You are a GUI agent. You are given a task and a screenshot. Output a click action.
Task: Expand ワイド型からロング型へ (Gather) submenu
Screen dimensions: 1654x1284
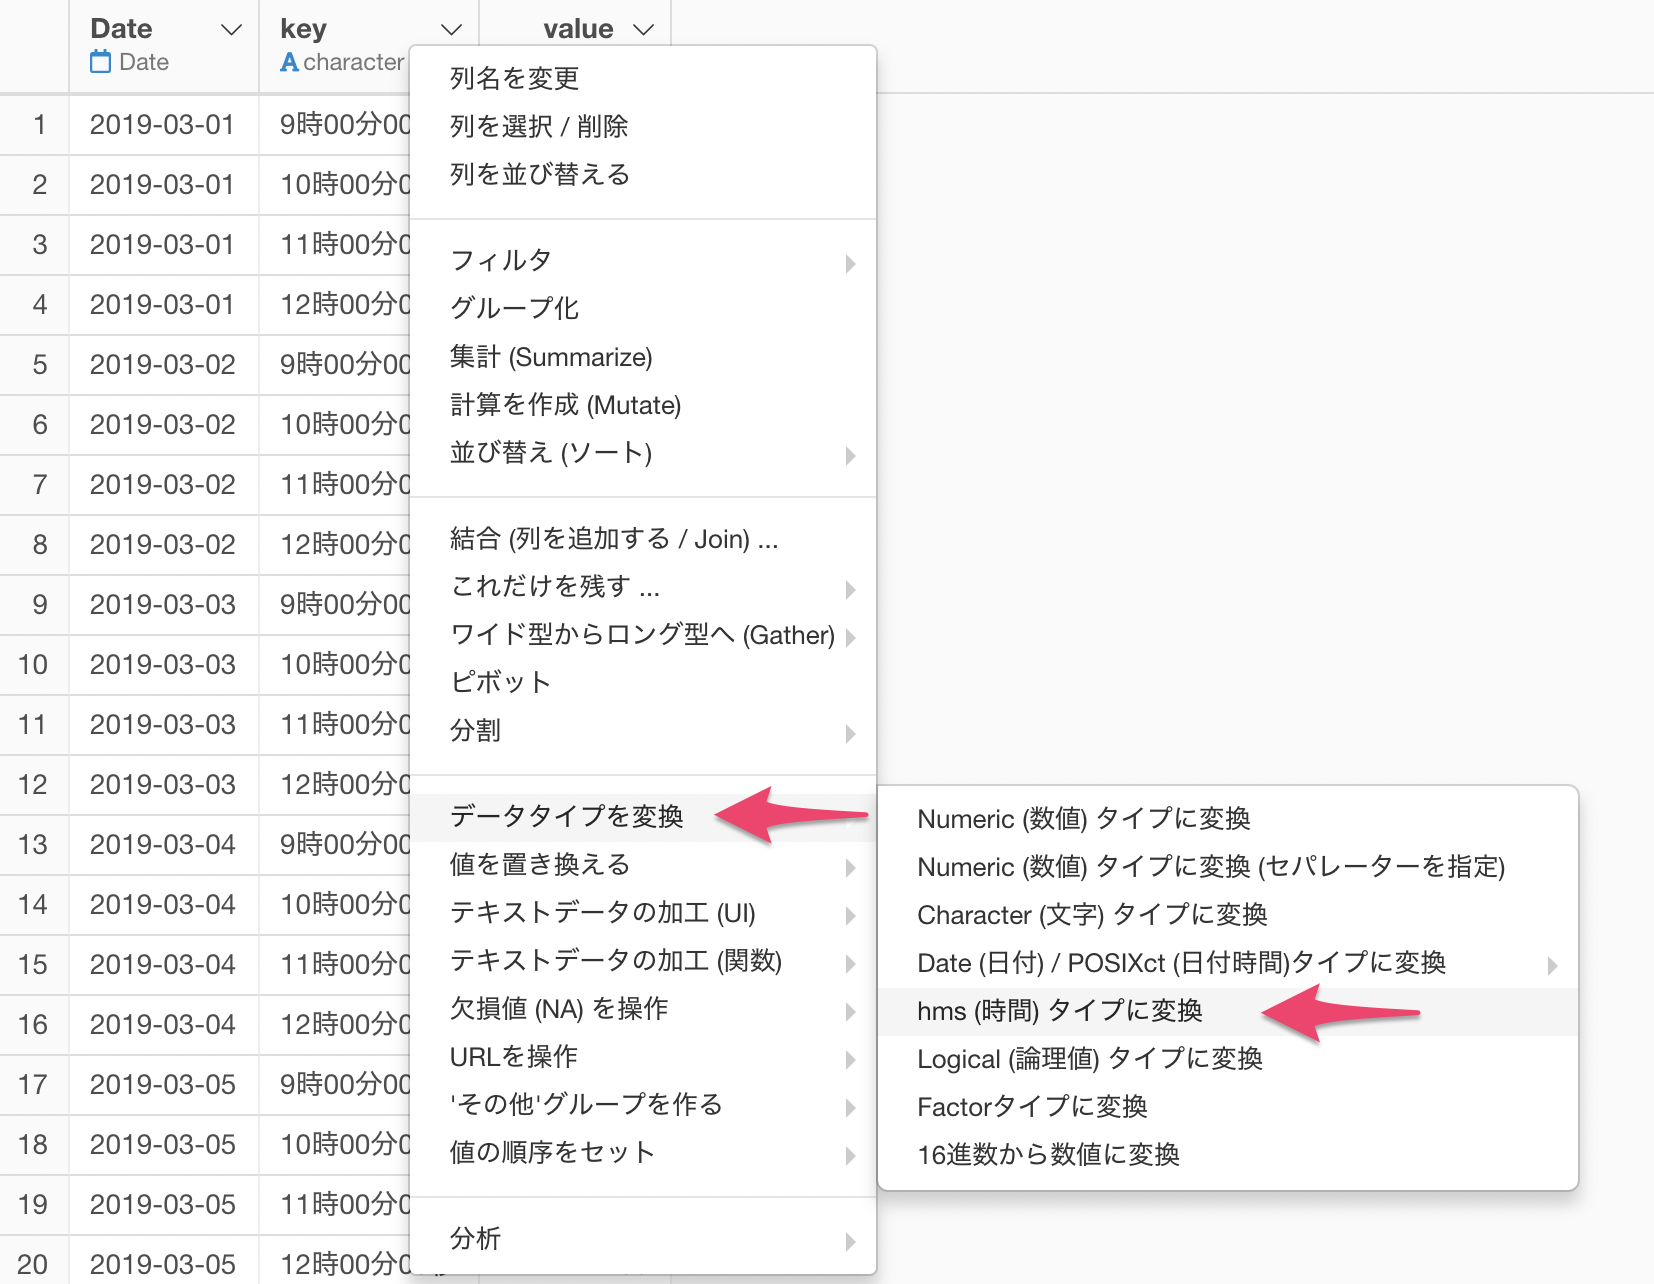pos(643,635)
